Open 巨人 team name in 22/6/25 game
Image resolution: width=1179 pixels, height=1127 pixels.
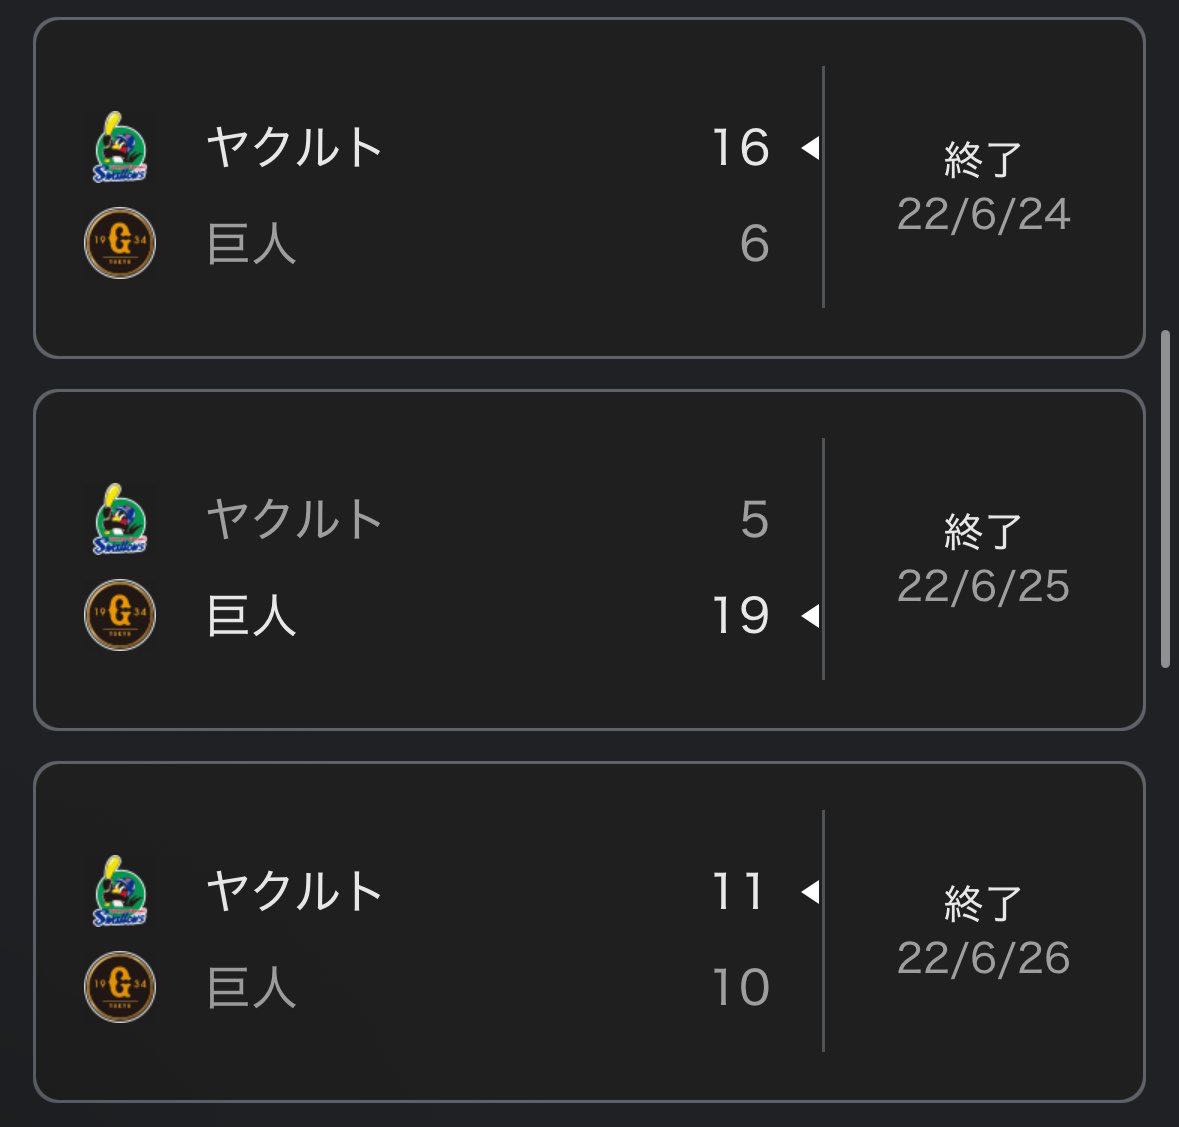click(x=251, y=615)
